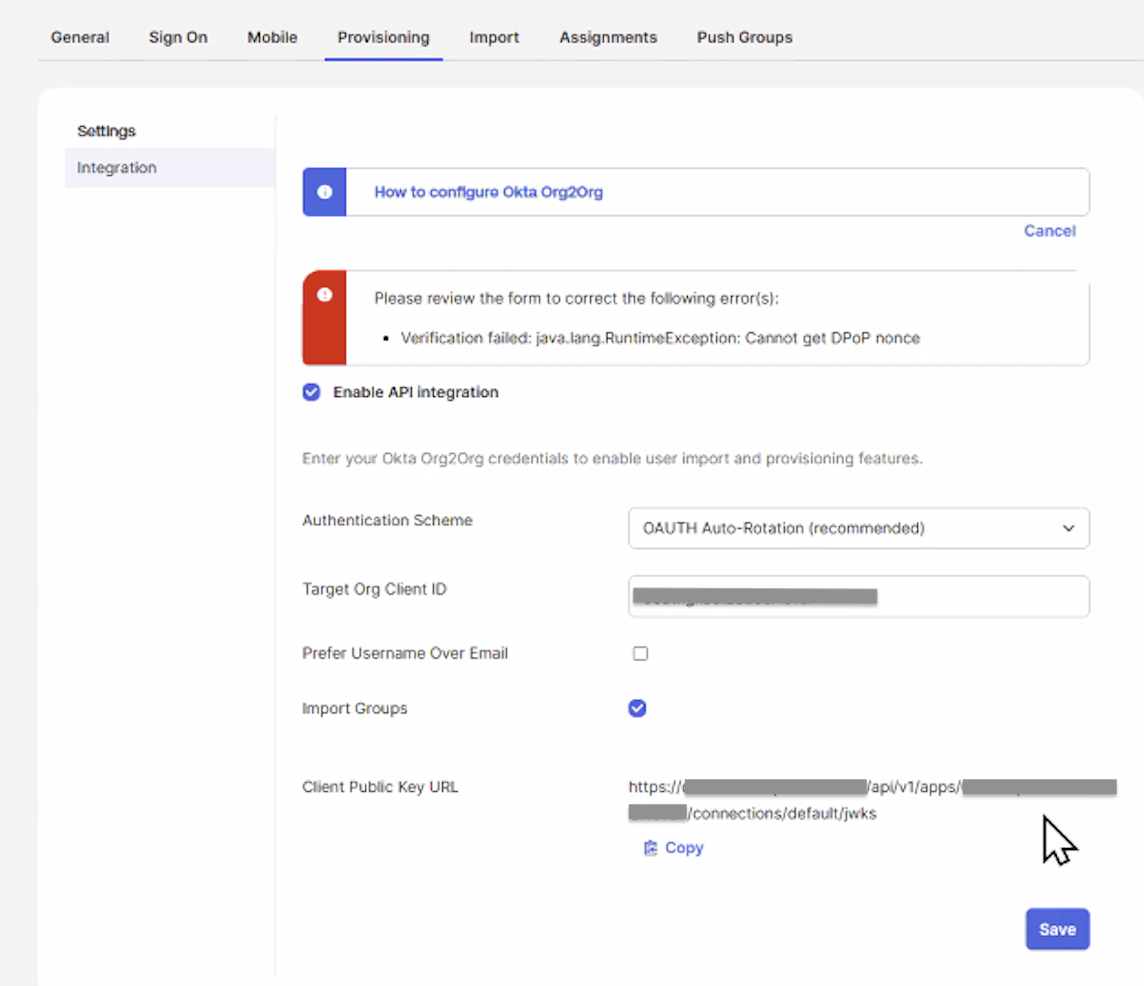
Task: Click the Save button
Action: [x=1057, y=929]
